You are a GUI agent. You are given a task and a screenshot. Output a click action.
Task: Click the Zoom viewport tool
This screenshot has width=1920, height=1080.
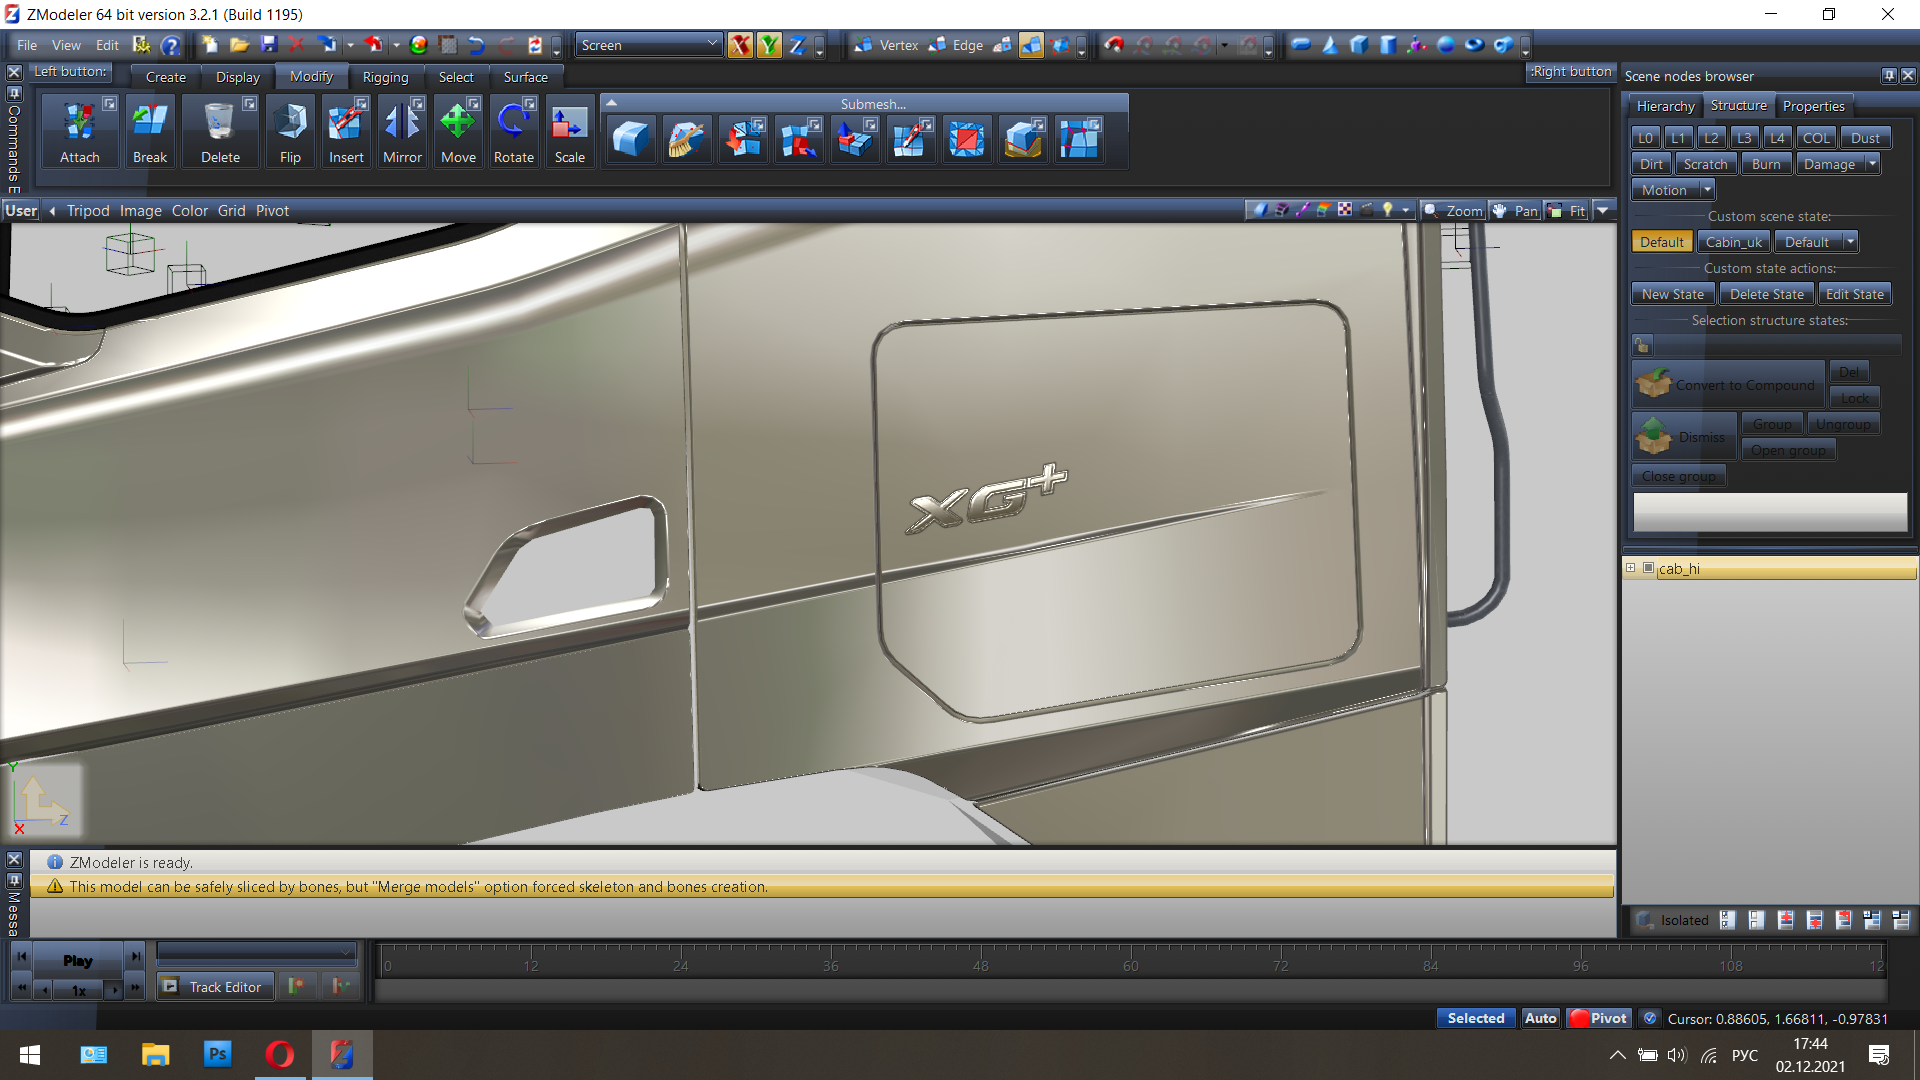tap(1453, 210)
